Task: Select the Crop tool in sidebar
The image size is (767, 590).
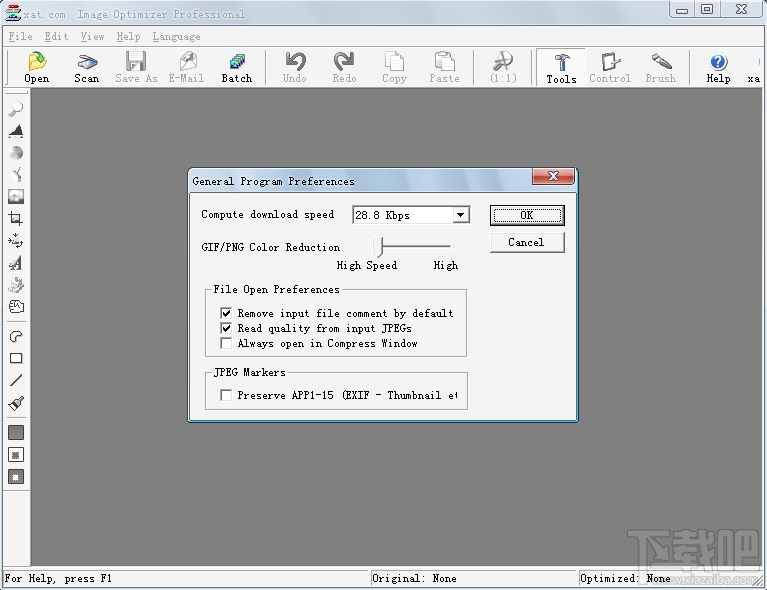Action: click(16, 219)
